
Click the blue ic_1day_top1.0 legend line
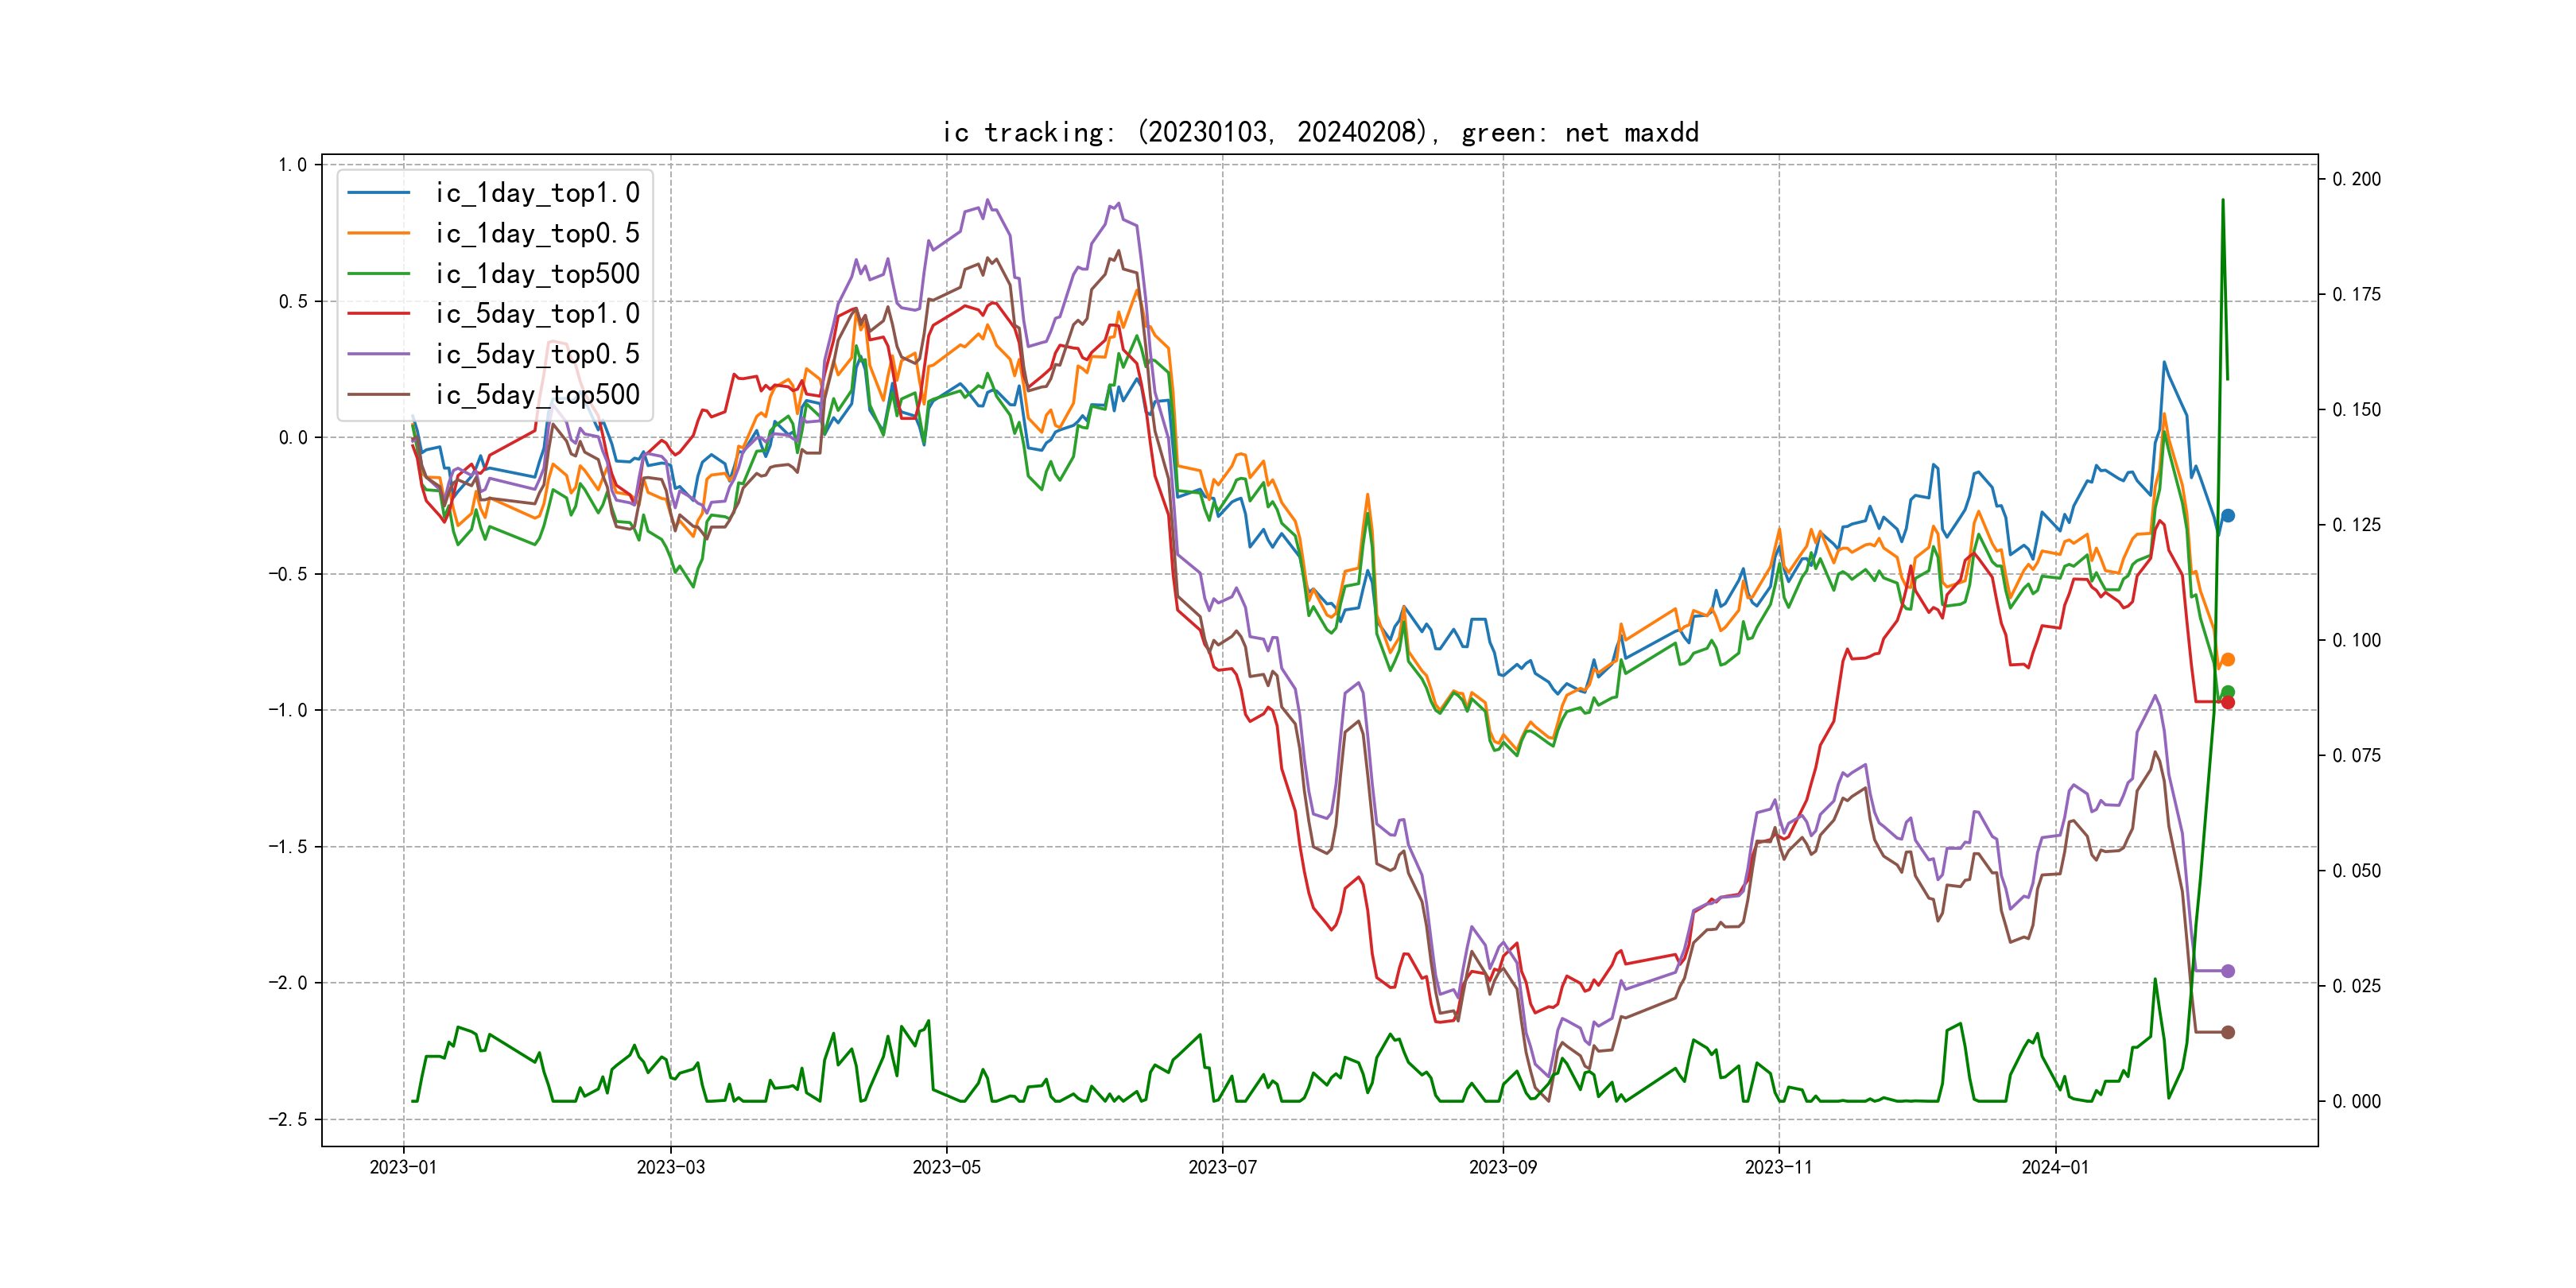click(378, 193)
